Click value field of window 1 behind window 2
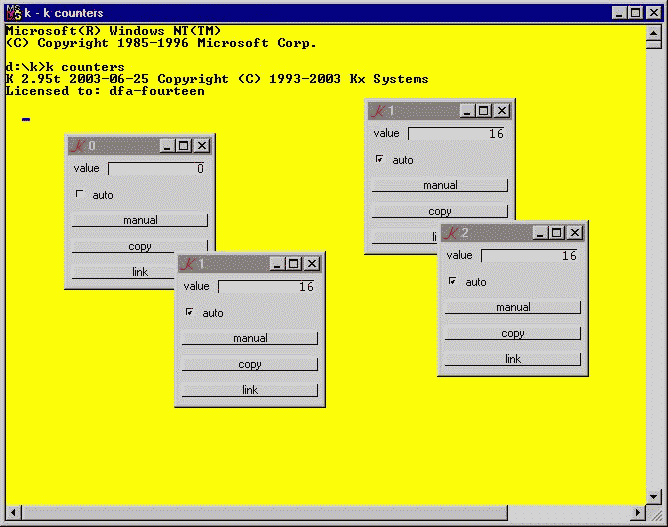The image size is (668, 527). coord(456,134)
